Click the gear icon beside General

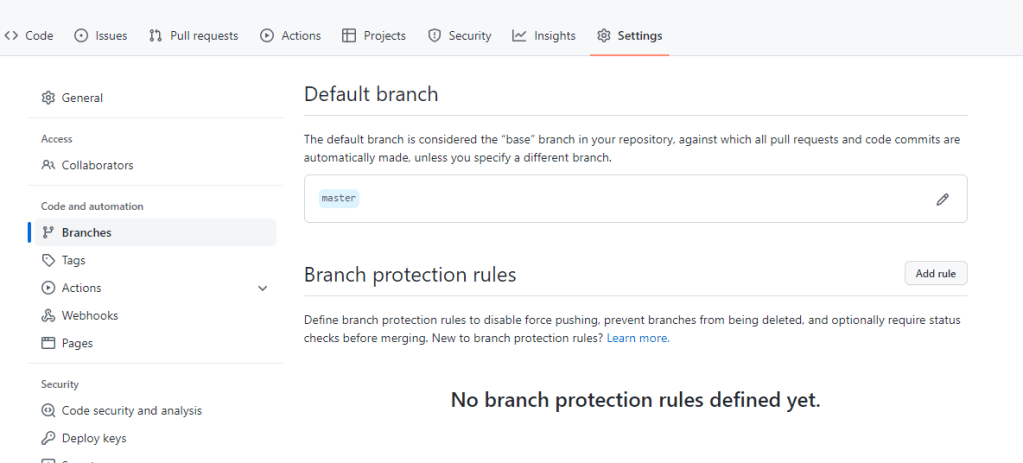[x=48, y=98]
